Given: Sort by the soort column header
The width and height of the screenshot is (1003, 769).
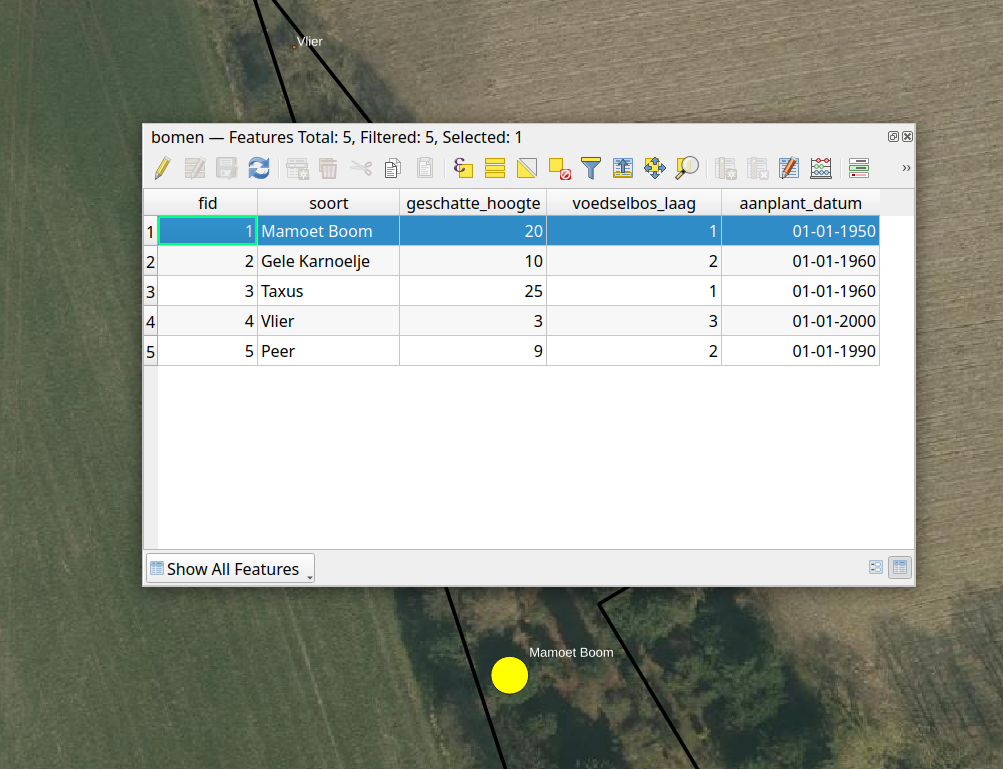Looking at the screenshot, I should (328, 203).
